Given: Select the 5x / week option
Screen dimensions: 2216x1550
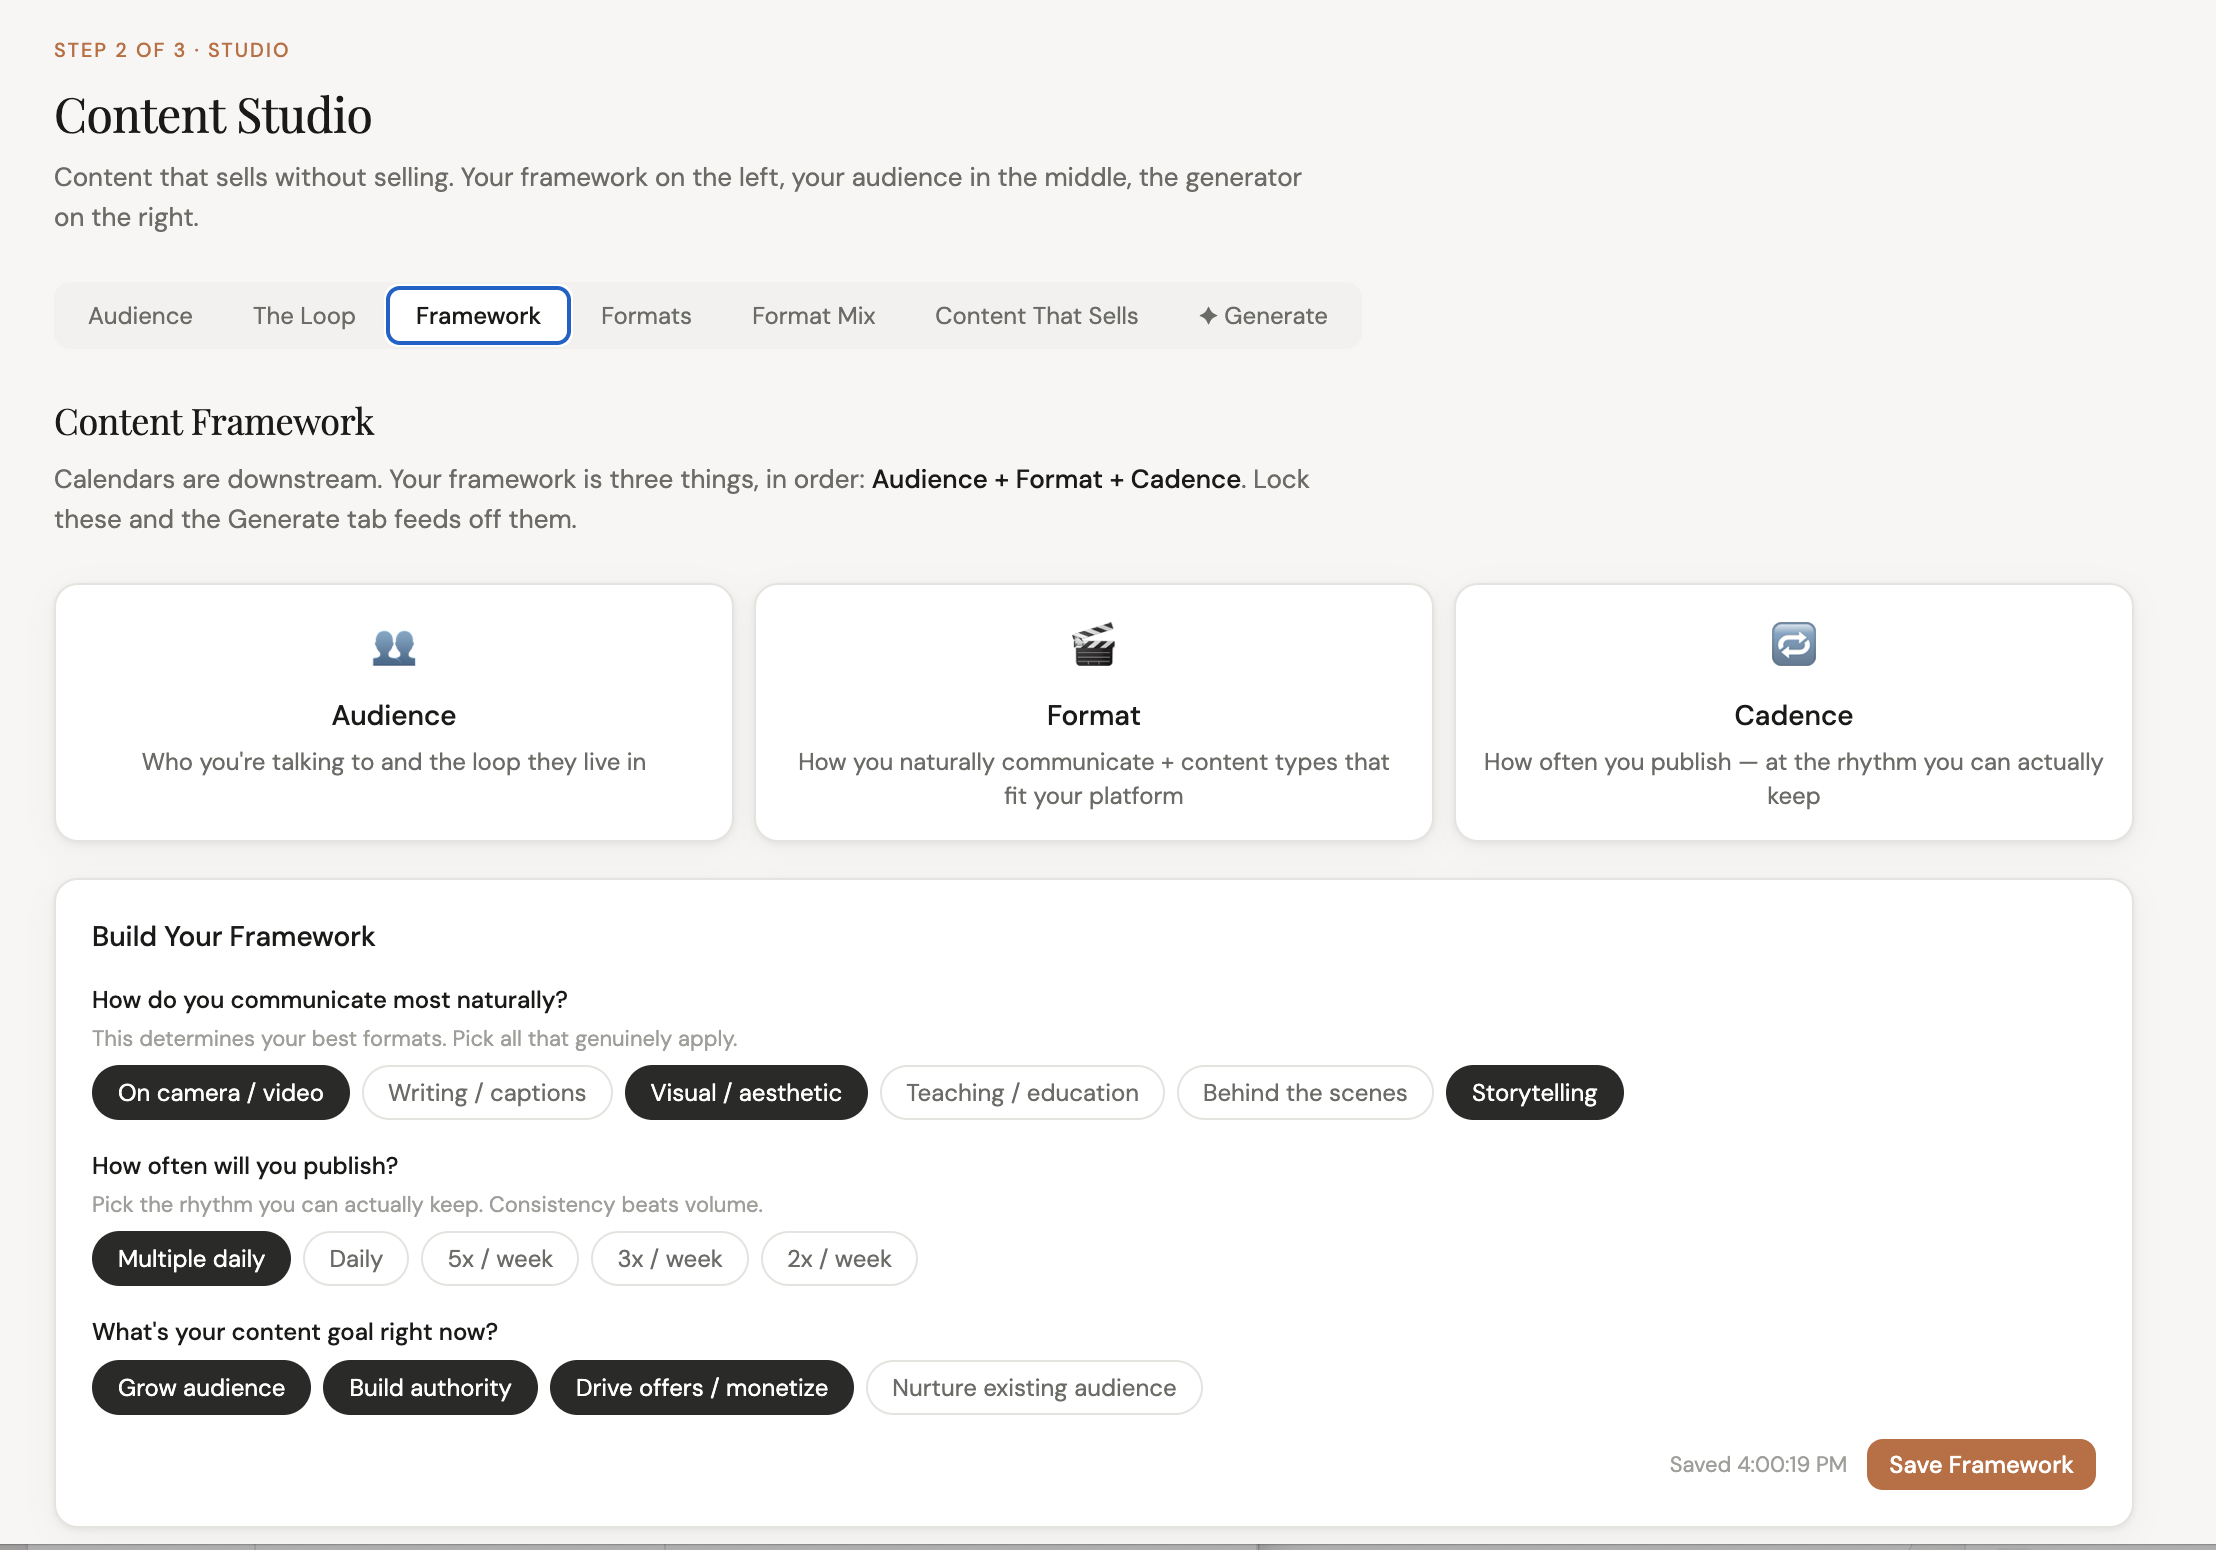Looking at the screenshot, I should [500, 1259].
